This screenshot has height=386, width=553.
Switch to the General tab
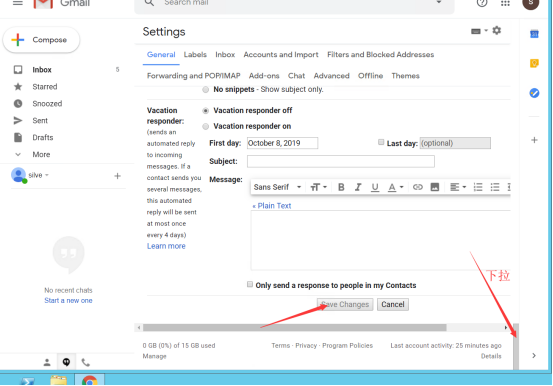(x=161, y=54)
